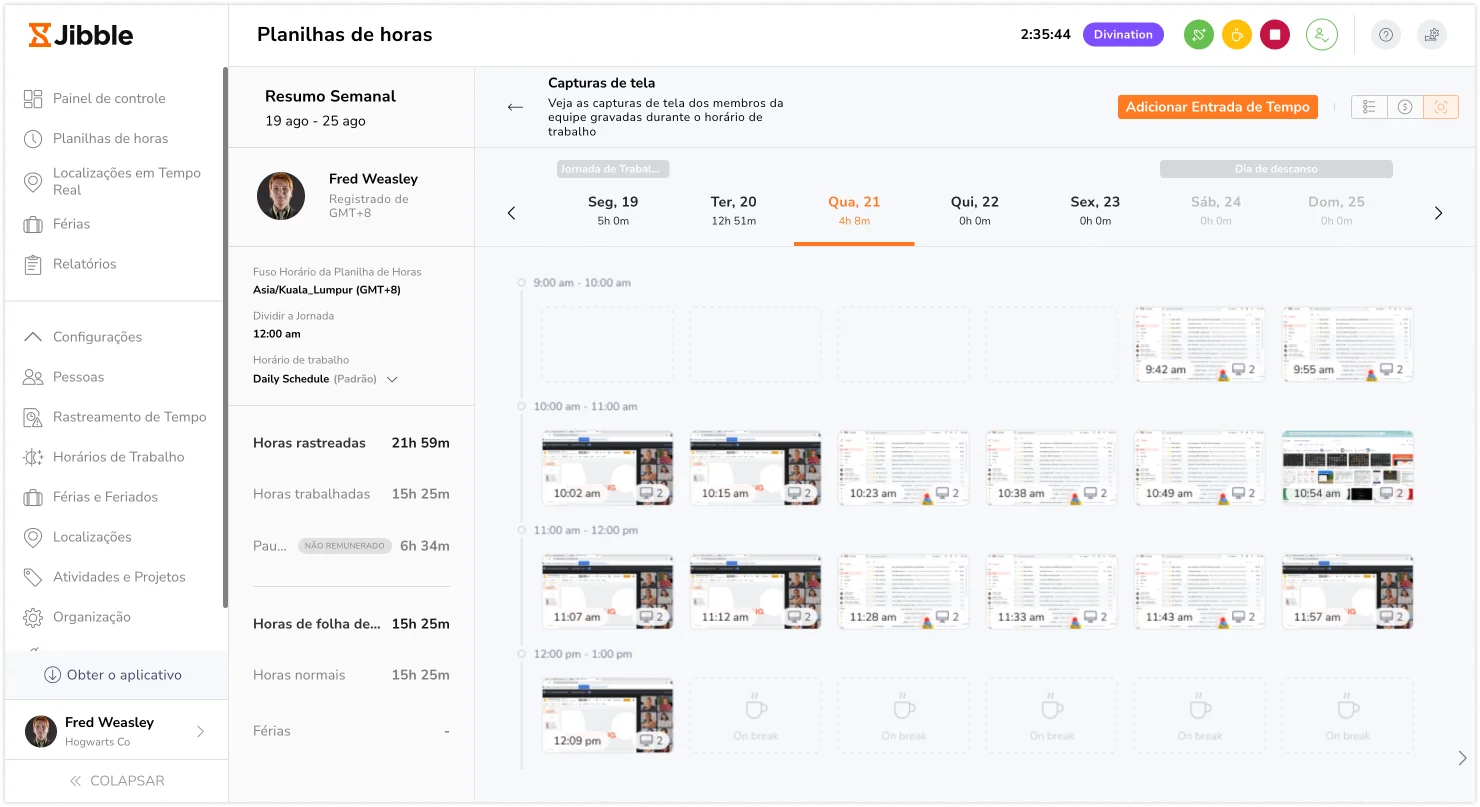Go to next week with right chevron
Screen dimensions: 1480x807
(x=1439, y=213)
